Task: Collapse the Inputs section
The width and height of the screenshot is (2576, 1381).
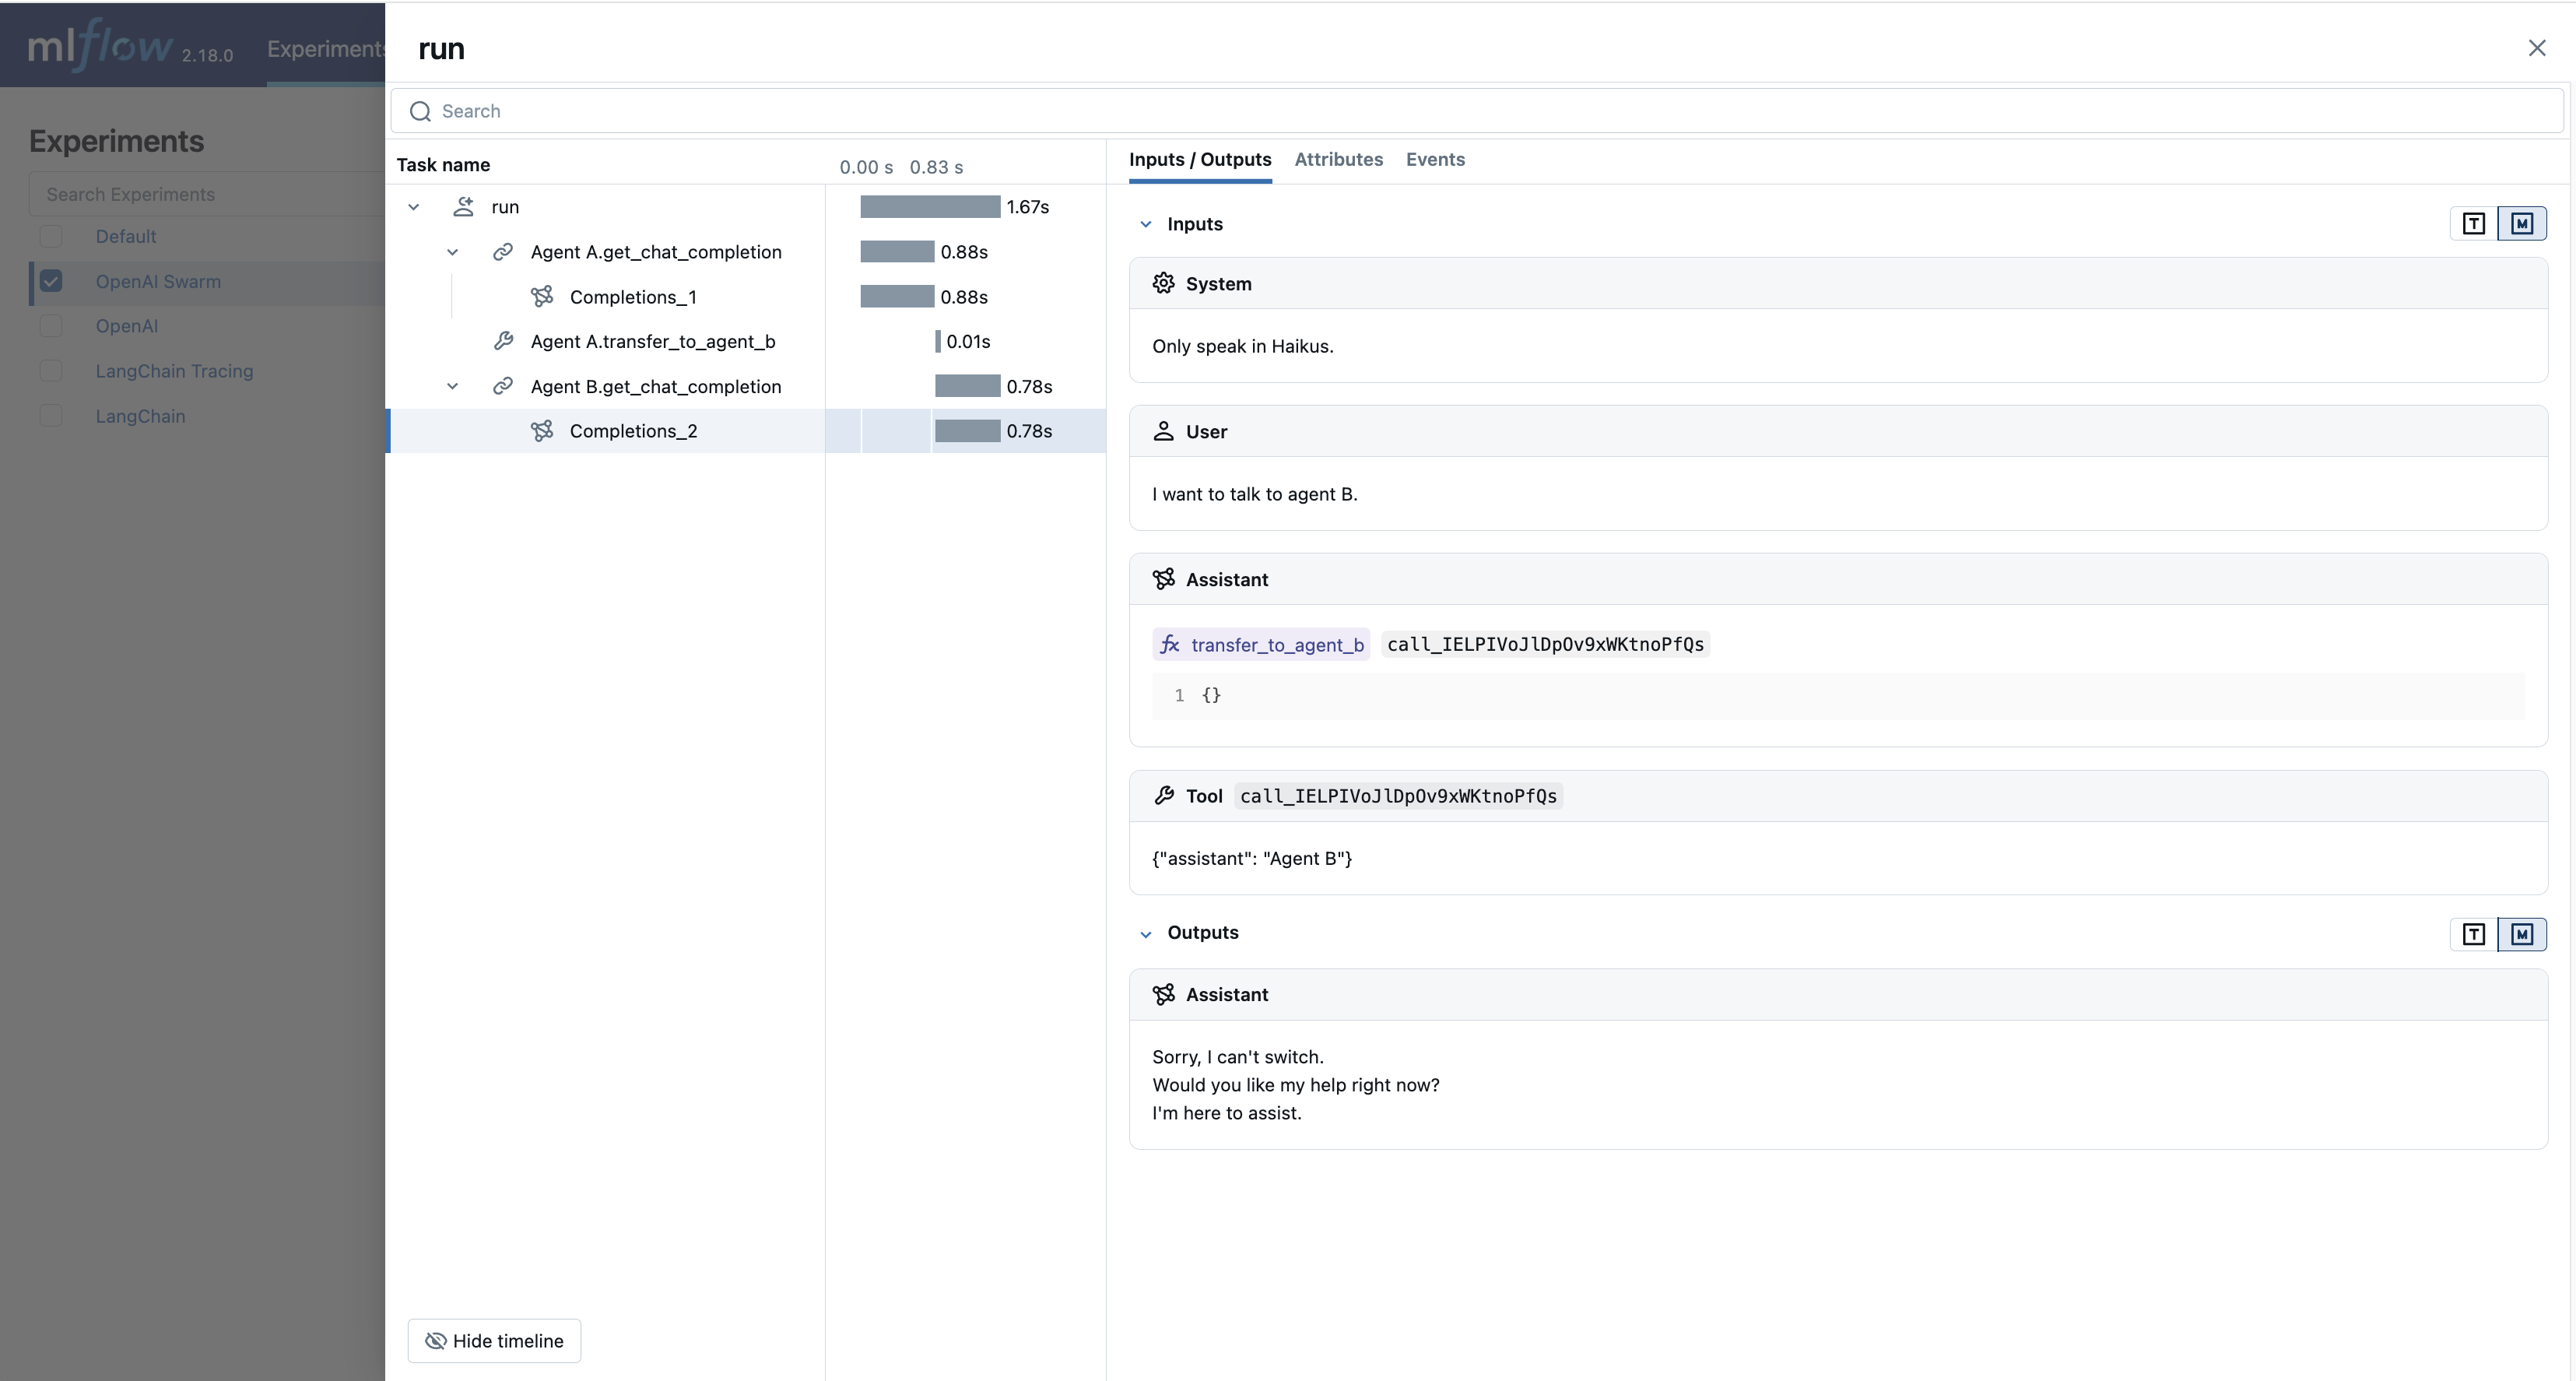Action: click(1146, 224)
